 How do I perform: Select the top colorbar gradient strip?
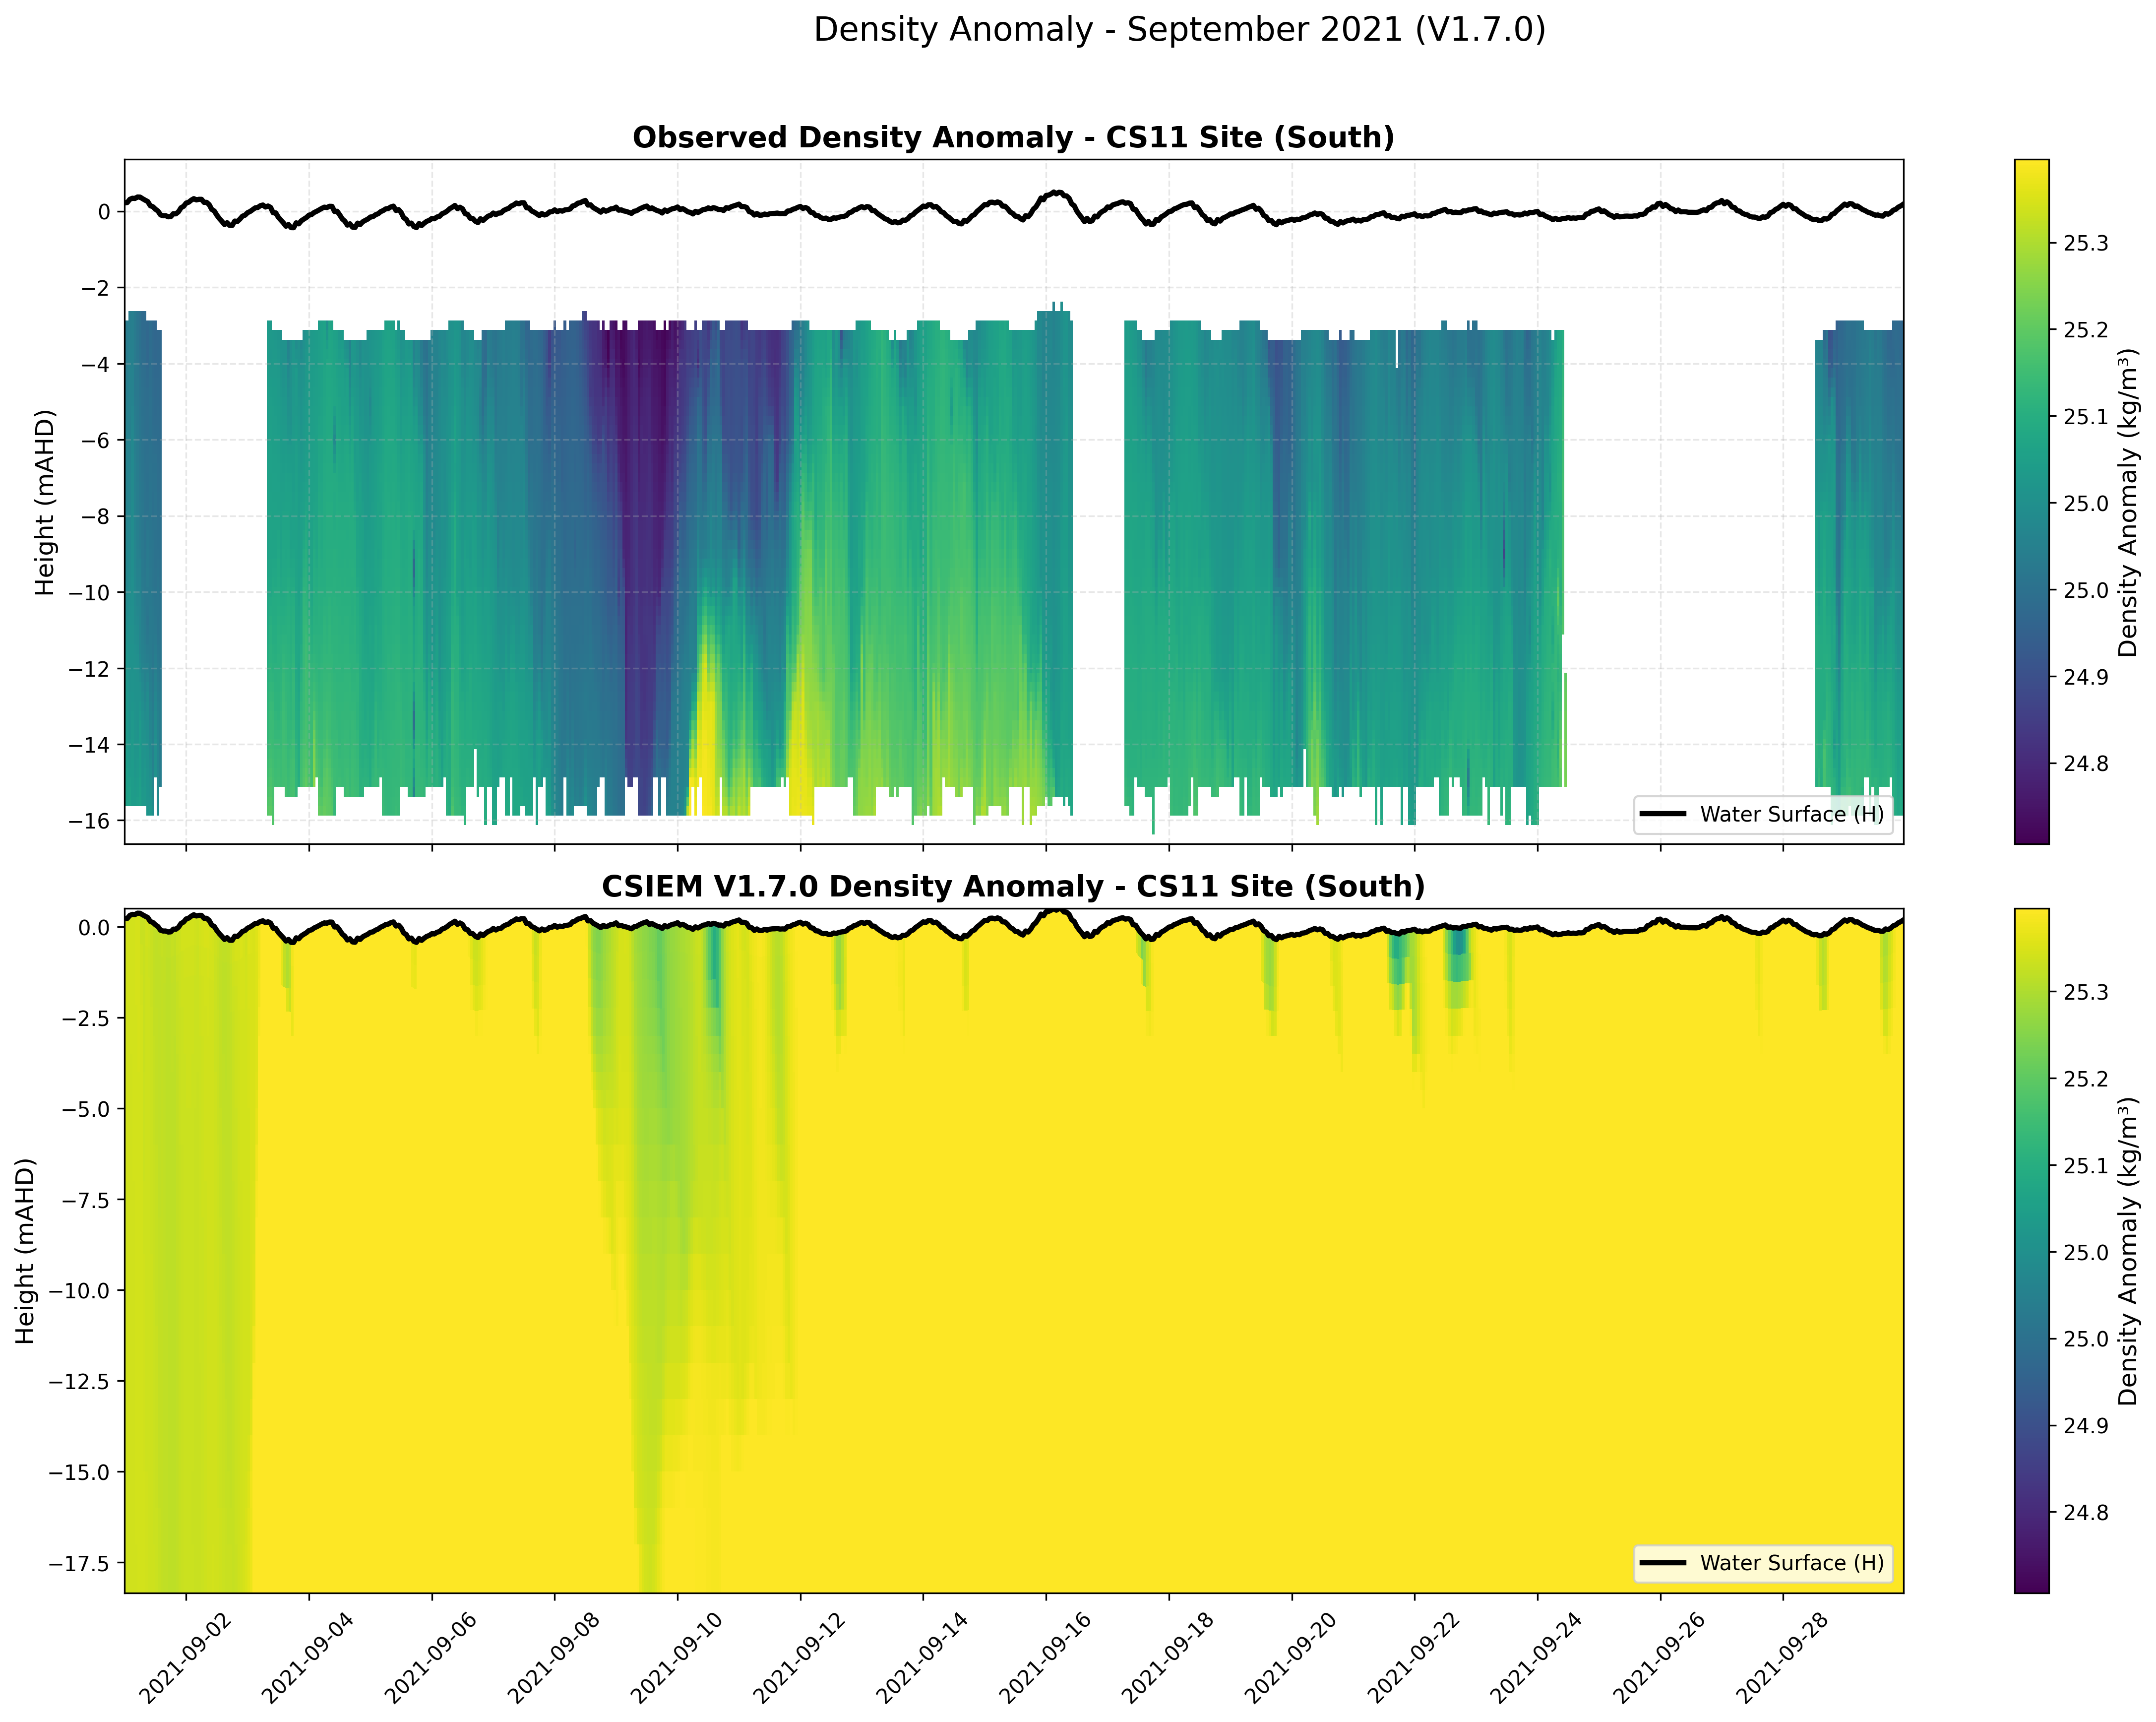click(x=2032, y=500)
